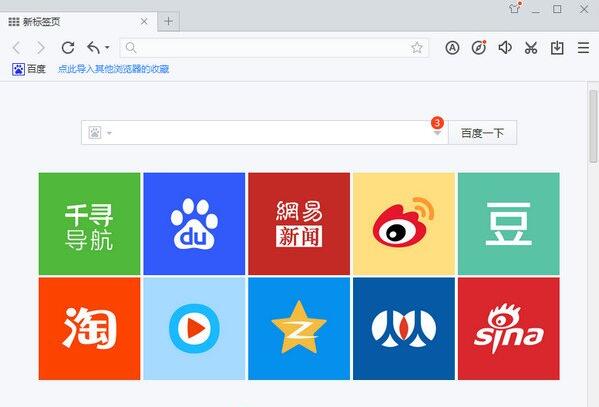Screen dimensions: 599x407
Task: Open the hamburger main menu
Action: tap(583, 48)
